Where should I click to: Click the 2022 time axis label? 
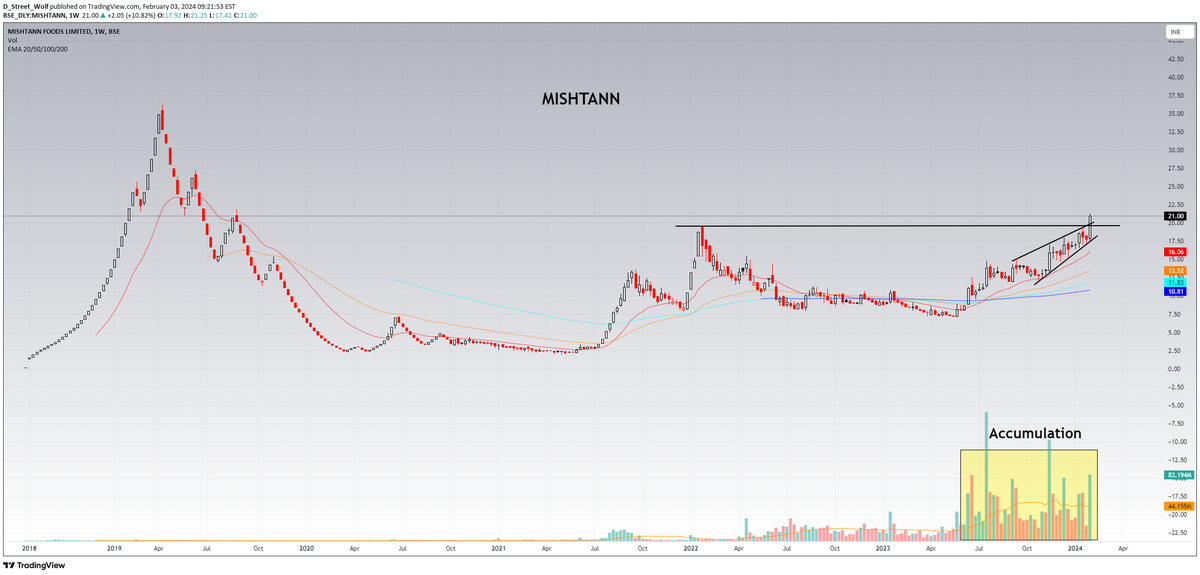click(x=691, y=549)
